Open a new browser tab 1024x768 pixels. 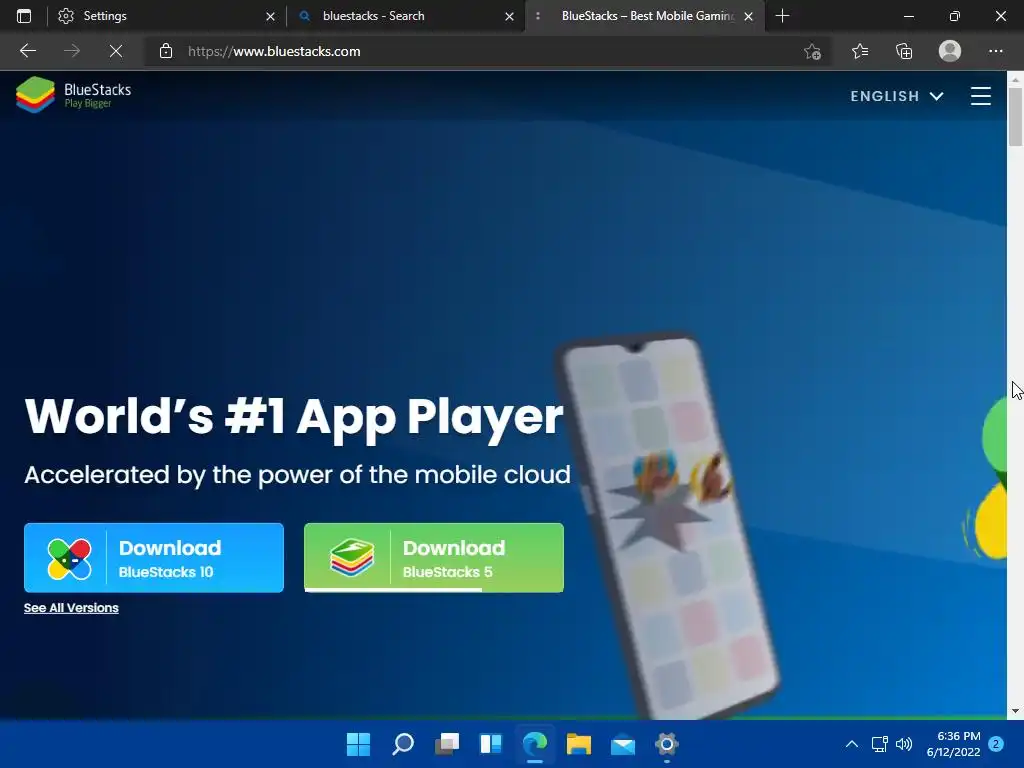pos(782,16)
